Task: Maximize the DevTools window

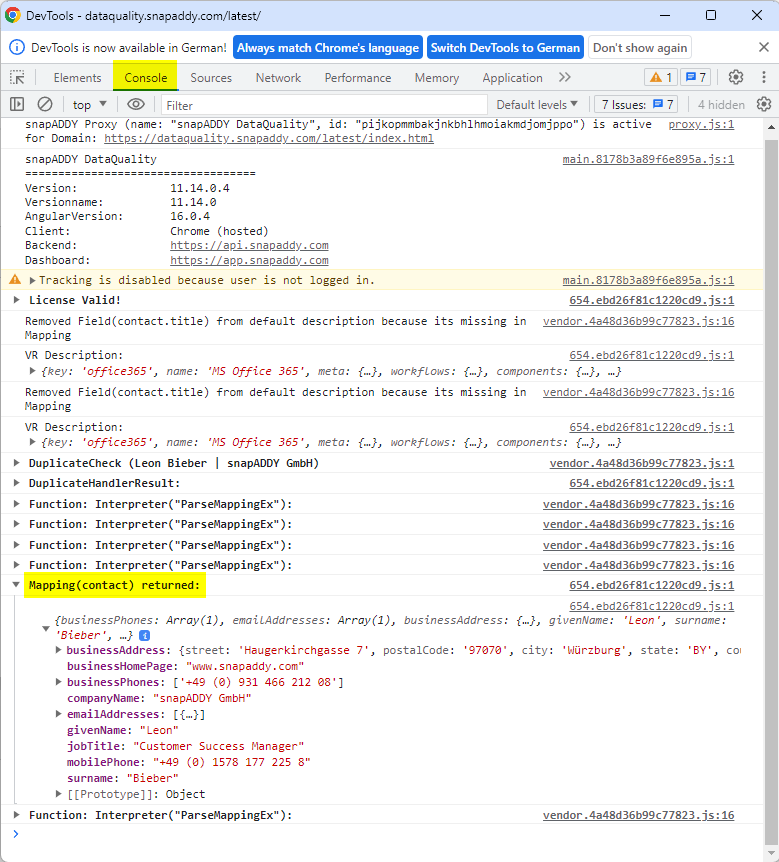Action: 711,15
